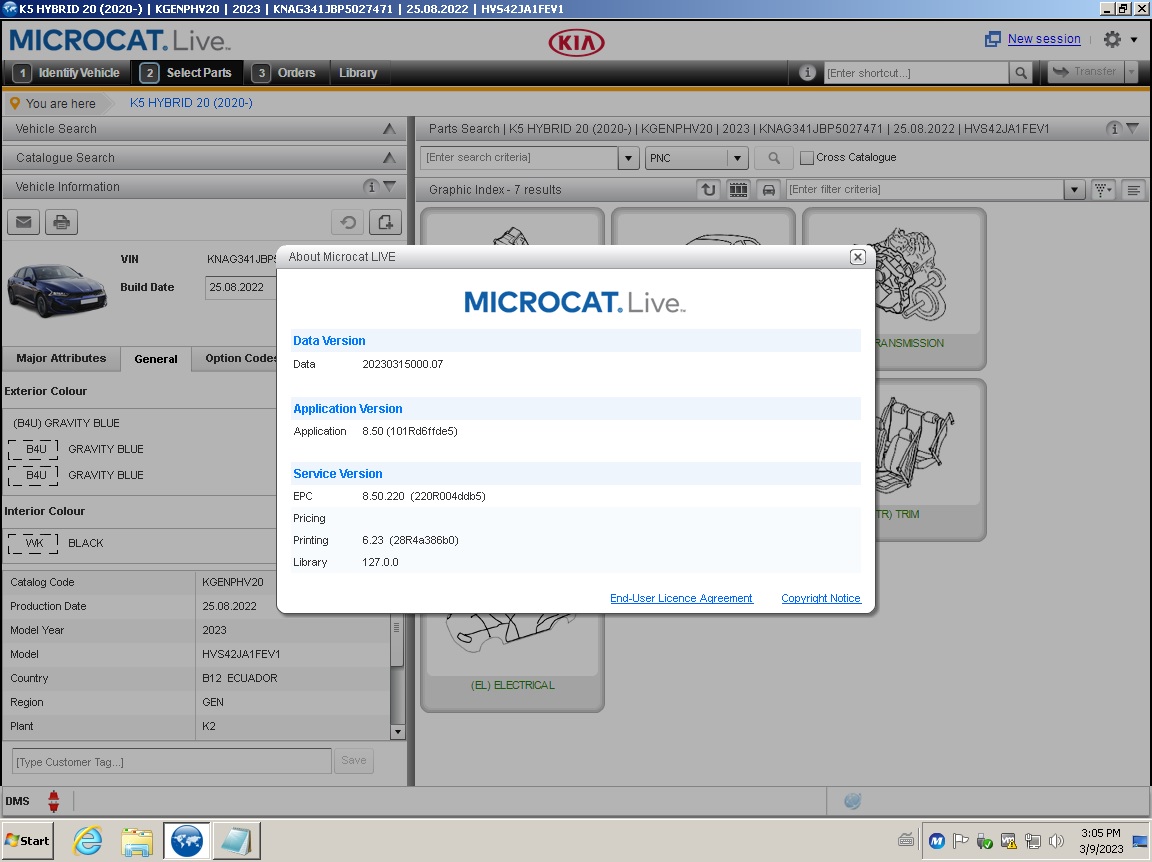Open the settings gear menu
Screen dimensions: 1152x862
point(1112,39)
